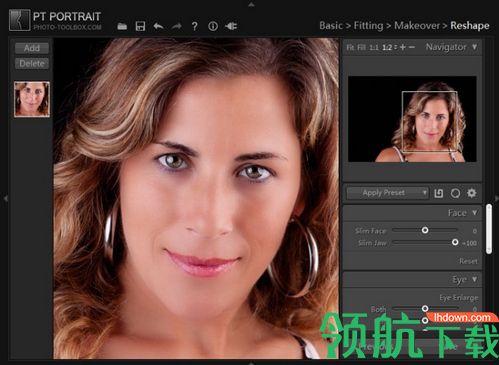Screen dimensions: 499x365
Task: Collapse the Eye section
Action: click(x=475, y=279)
